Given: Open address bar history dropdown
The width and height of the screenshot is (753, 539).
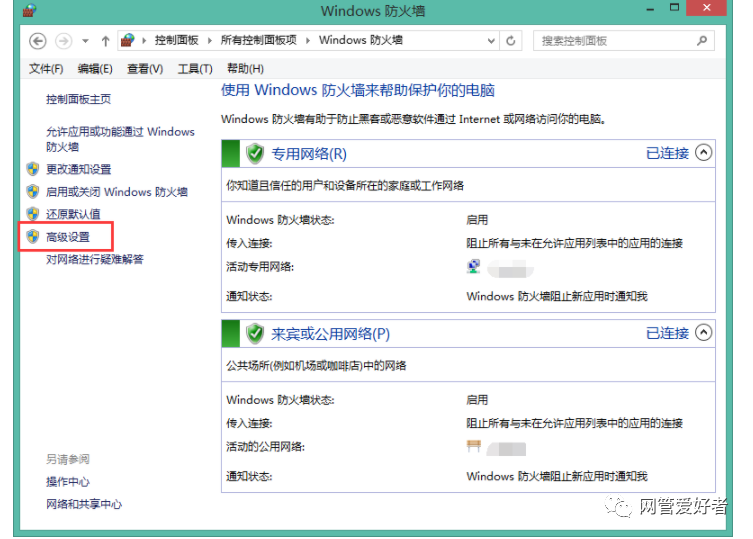Looking at the screenshot, I should pyautogui.click(x=491, y=41).
